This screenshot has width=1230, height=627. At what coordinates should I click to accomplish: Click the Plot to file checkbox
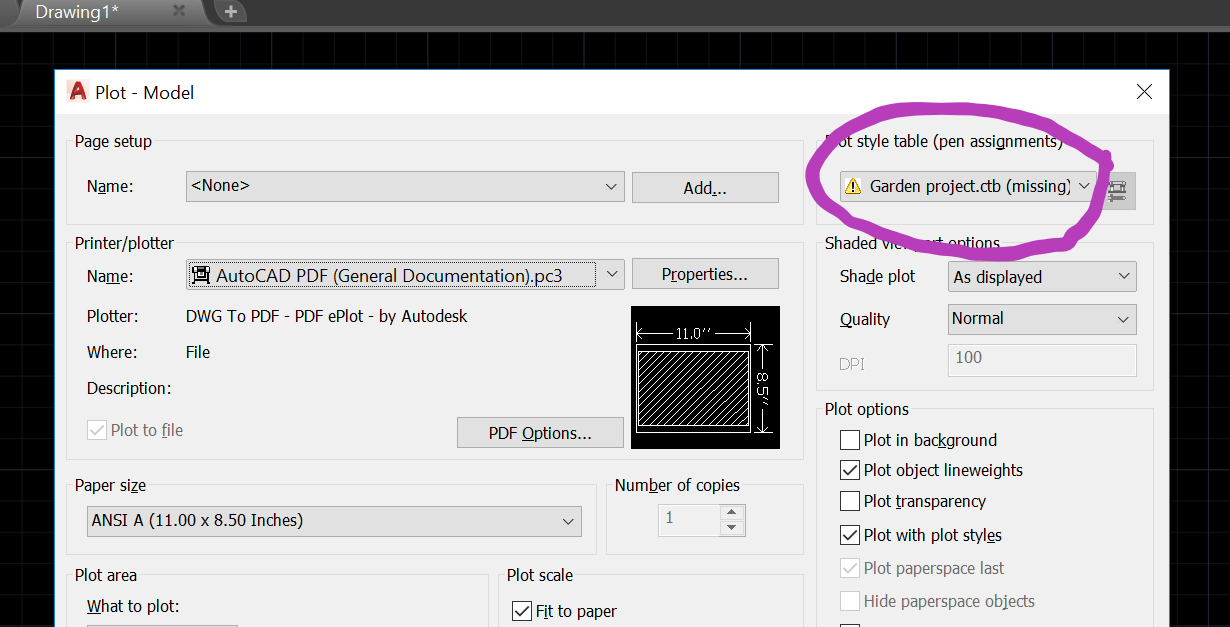[x=97, y=430]
